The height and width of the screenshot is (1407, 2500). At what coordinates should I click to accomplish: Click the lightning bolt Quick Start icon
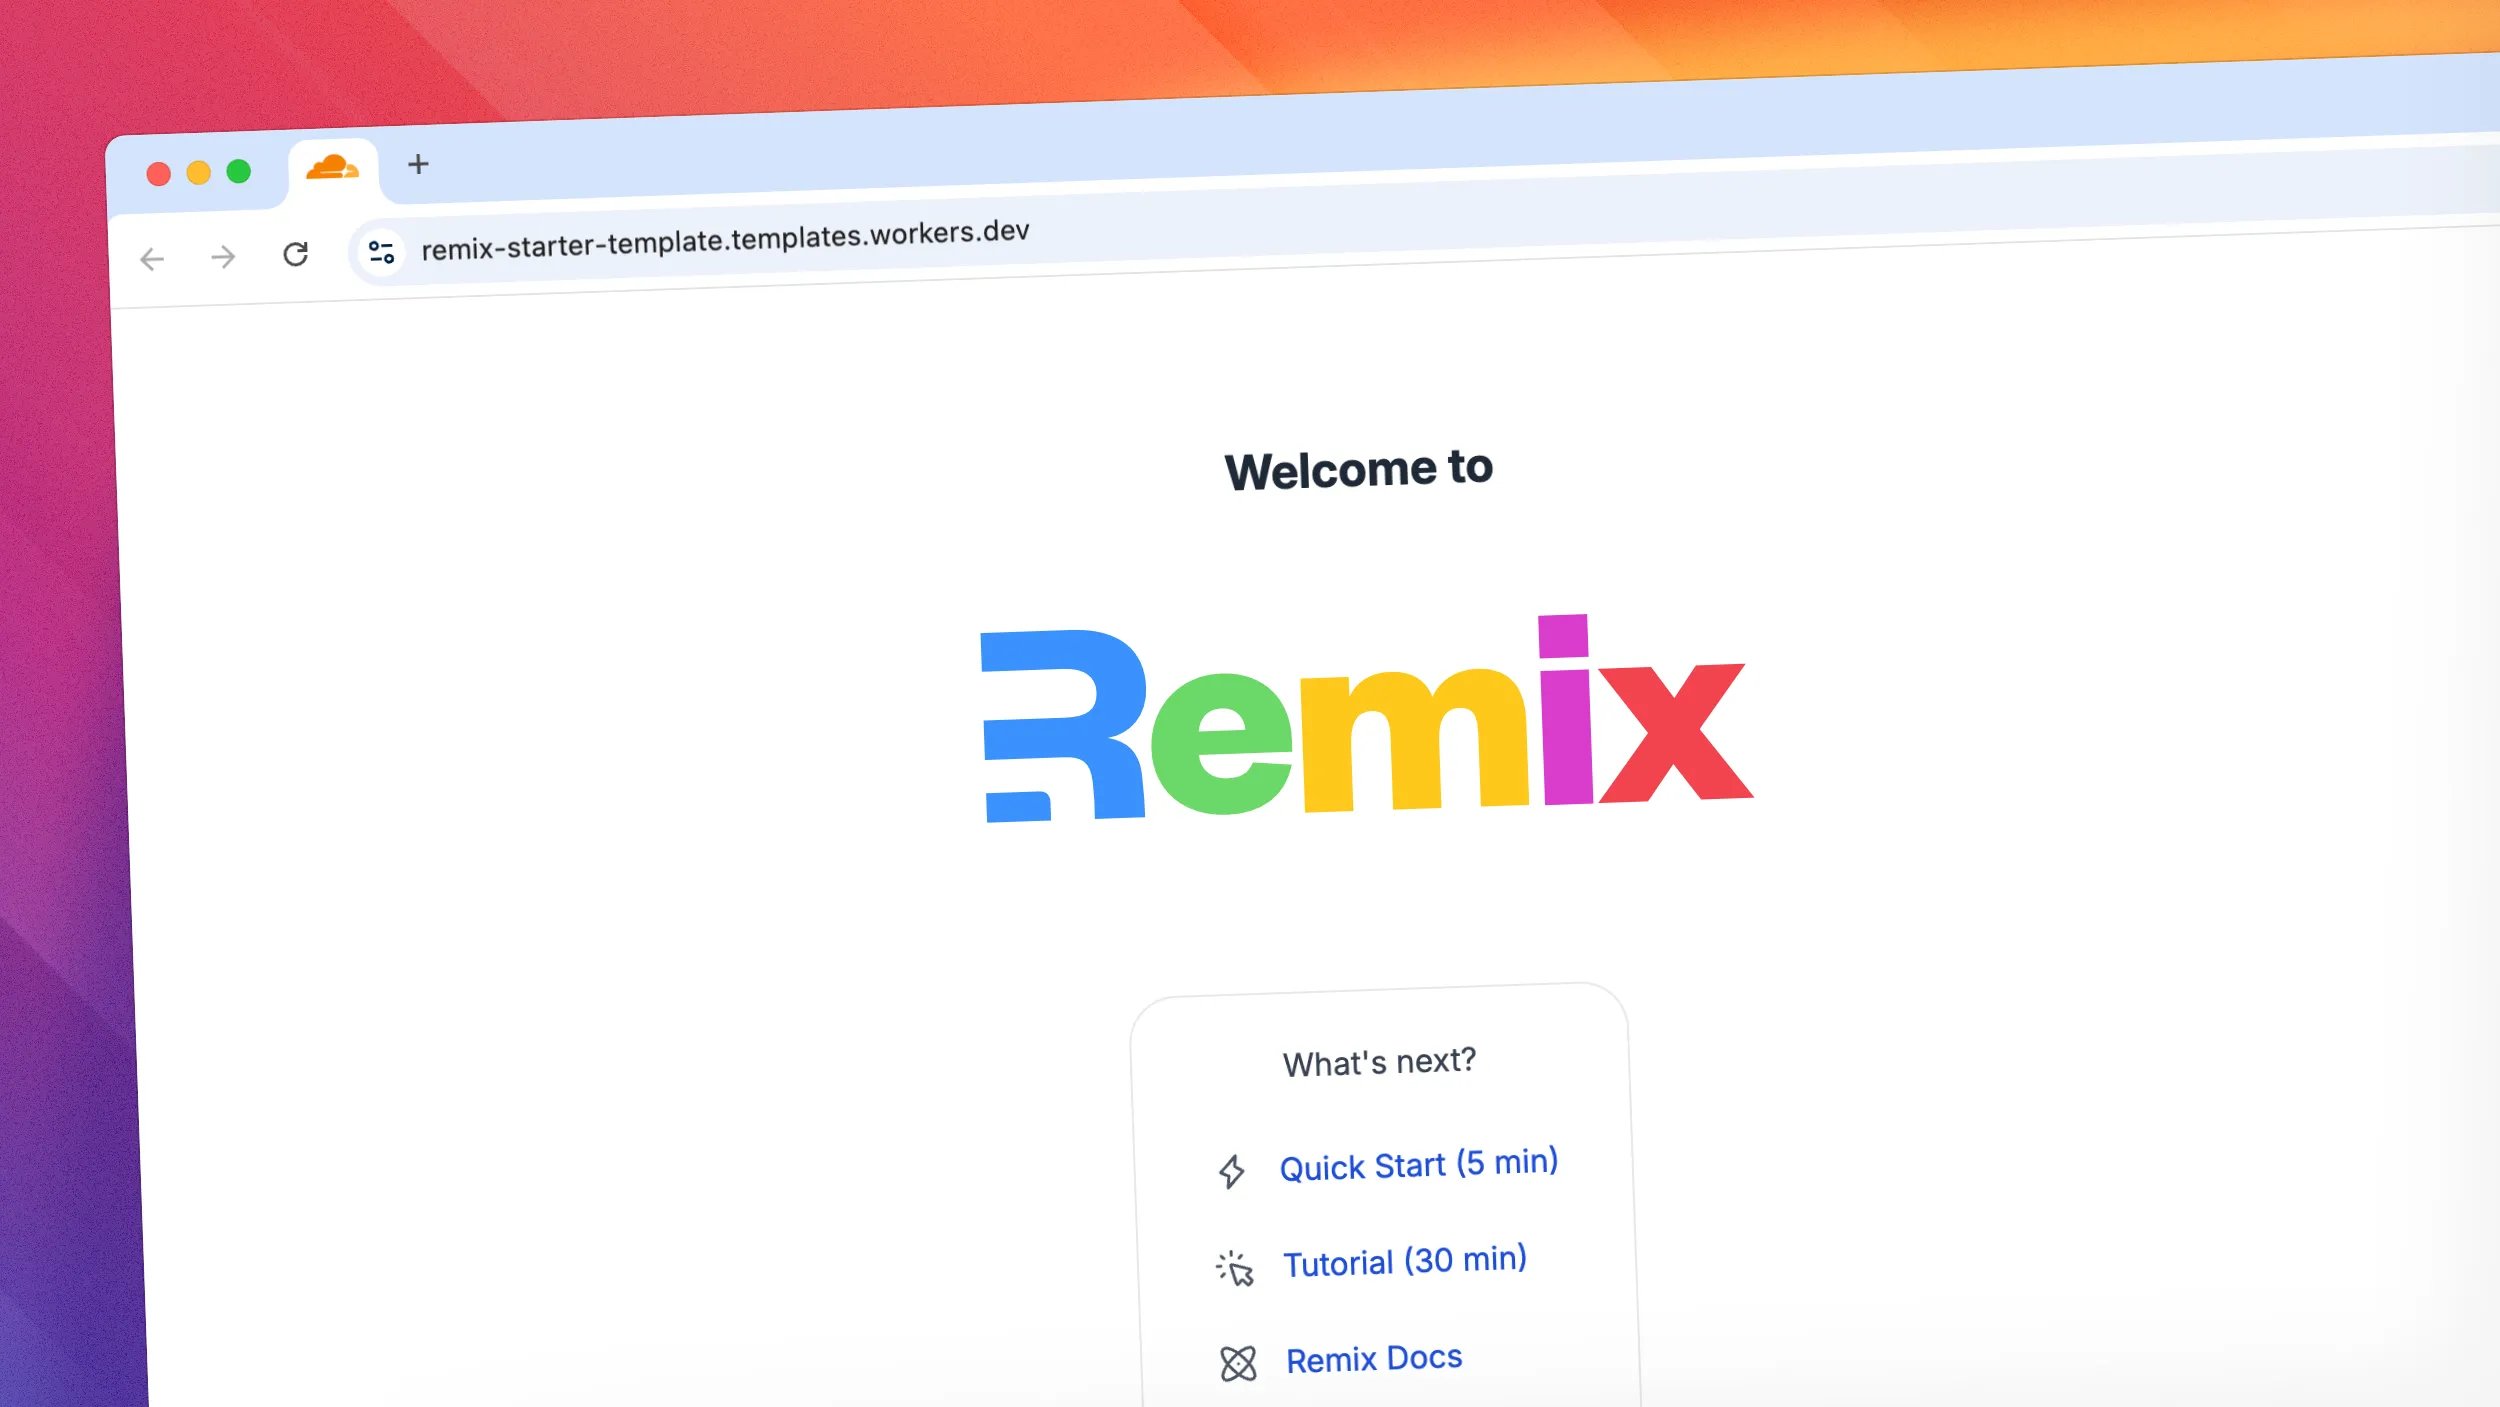[x=1232, y=1171]
